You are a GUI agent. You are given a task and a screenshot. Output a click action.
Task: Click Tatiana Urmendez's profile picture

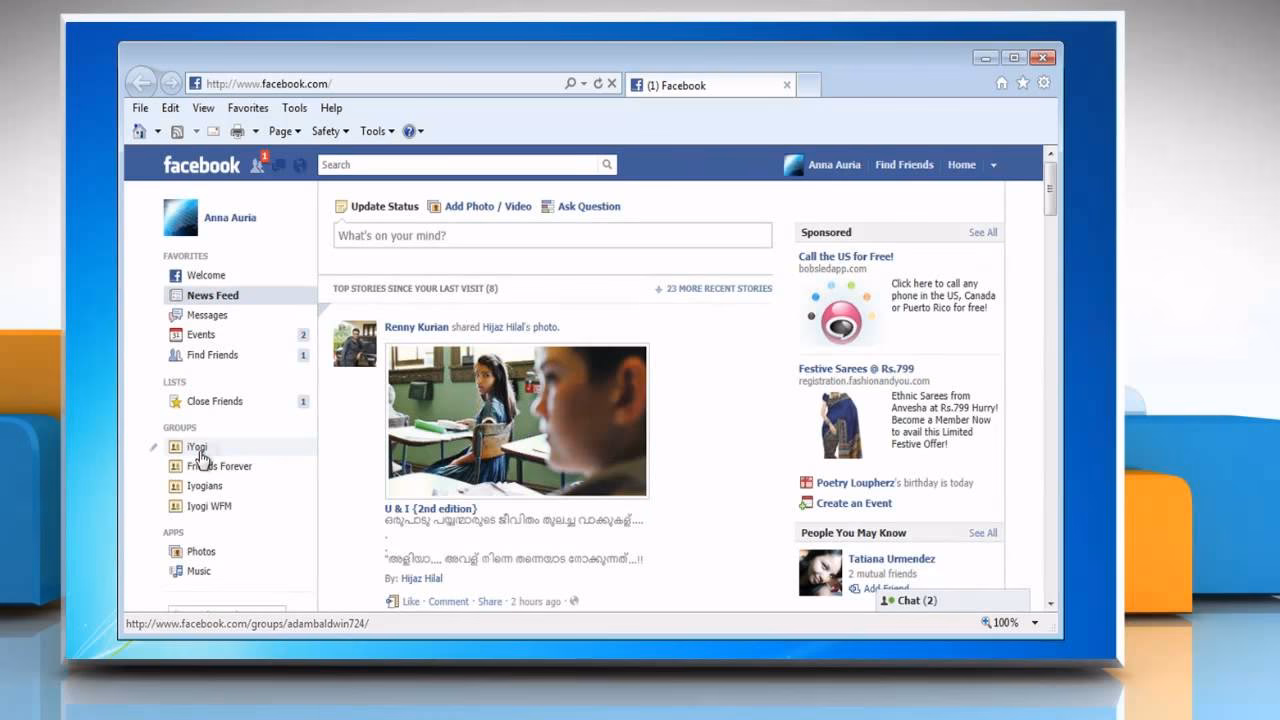[x=820, y=573]
